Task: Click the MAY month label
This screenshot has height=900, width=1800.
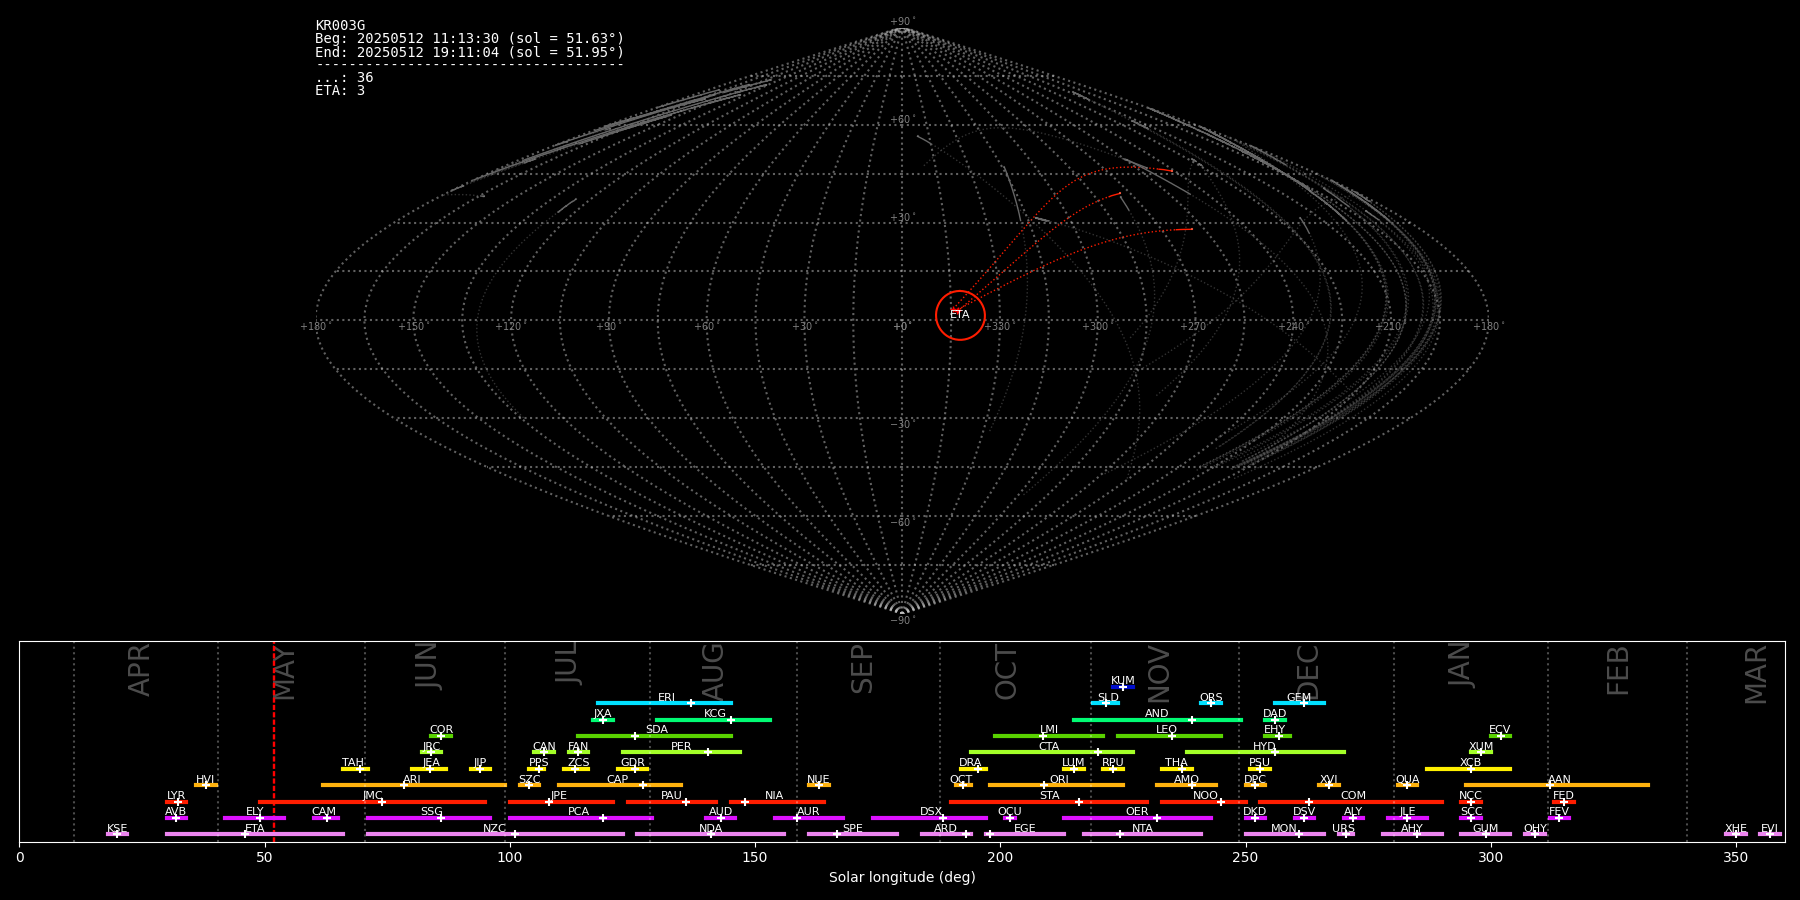Action: 285,673
